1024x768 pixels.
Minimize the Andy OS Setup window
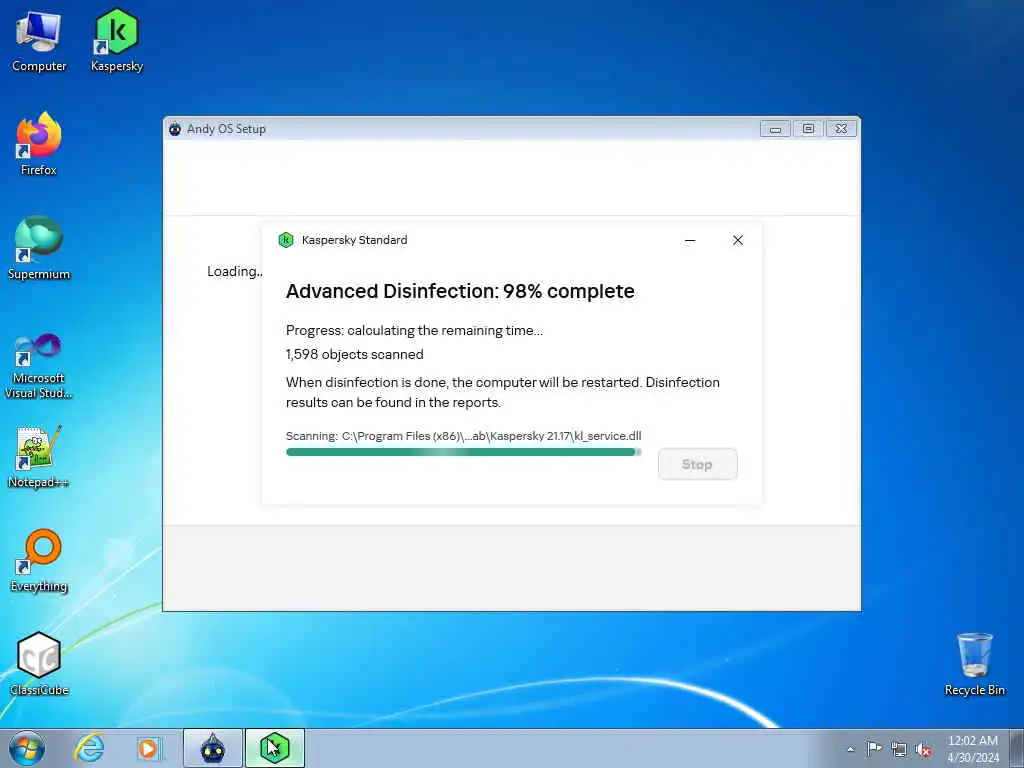click(x=775, y=129)
